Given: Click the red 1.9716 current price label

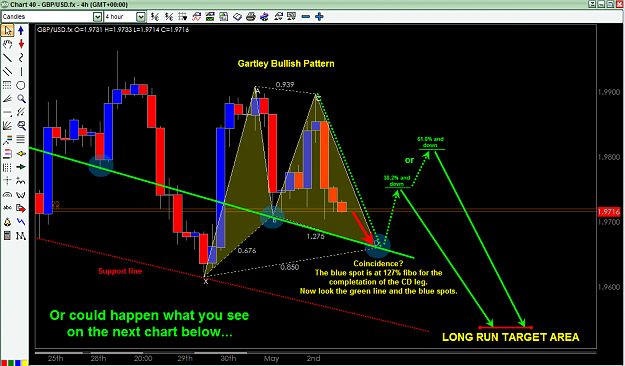Looking at the screenshot, I should point(609,212).
